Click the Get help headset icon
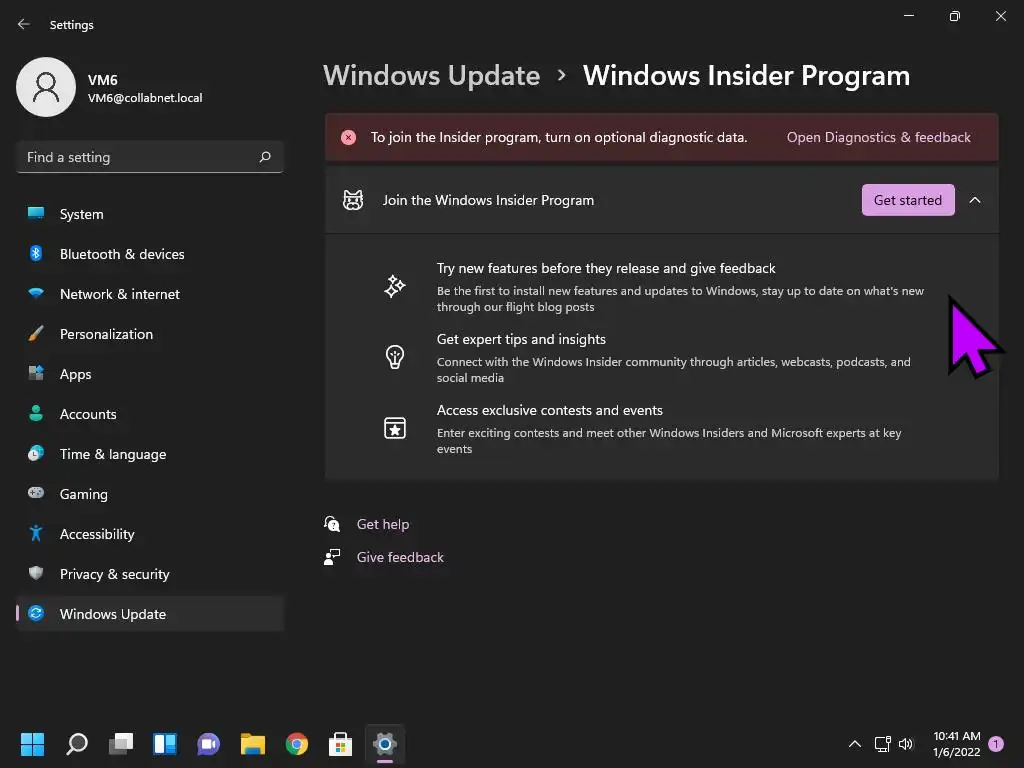The image size is (1024, 768). click(332, 524)
